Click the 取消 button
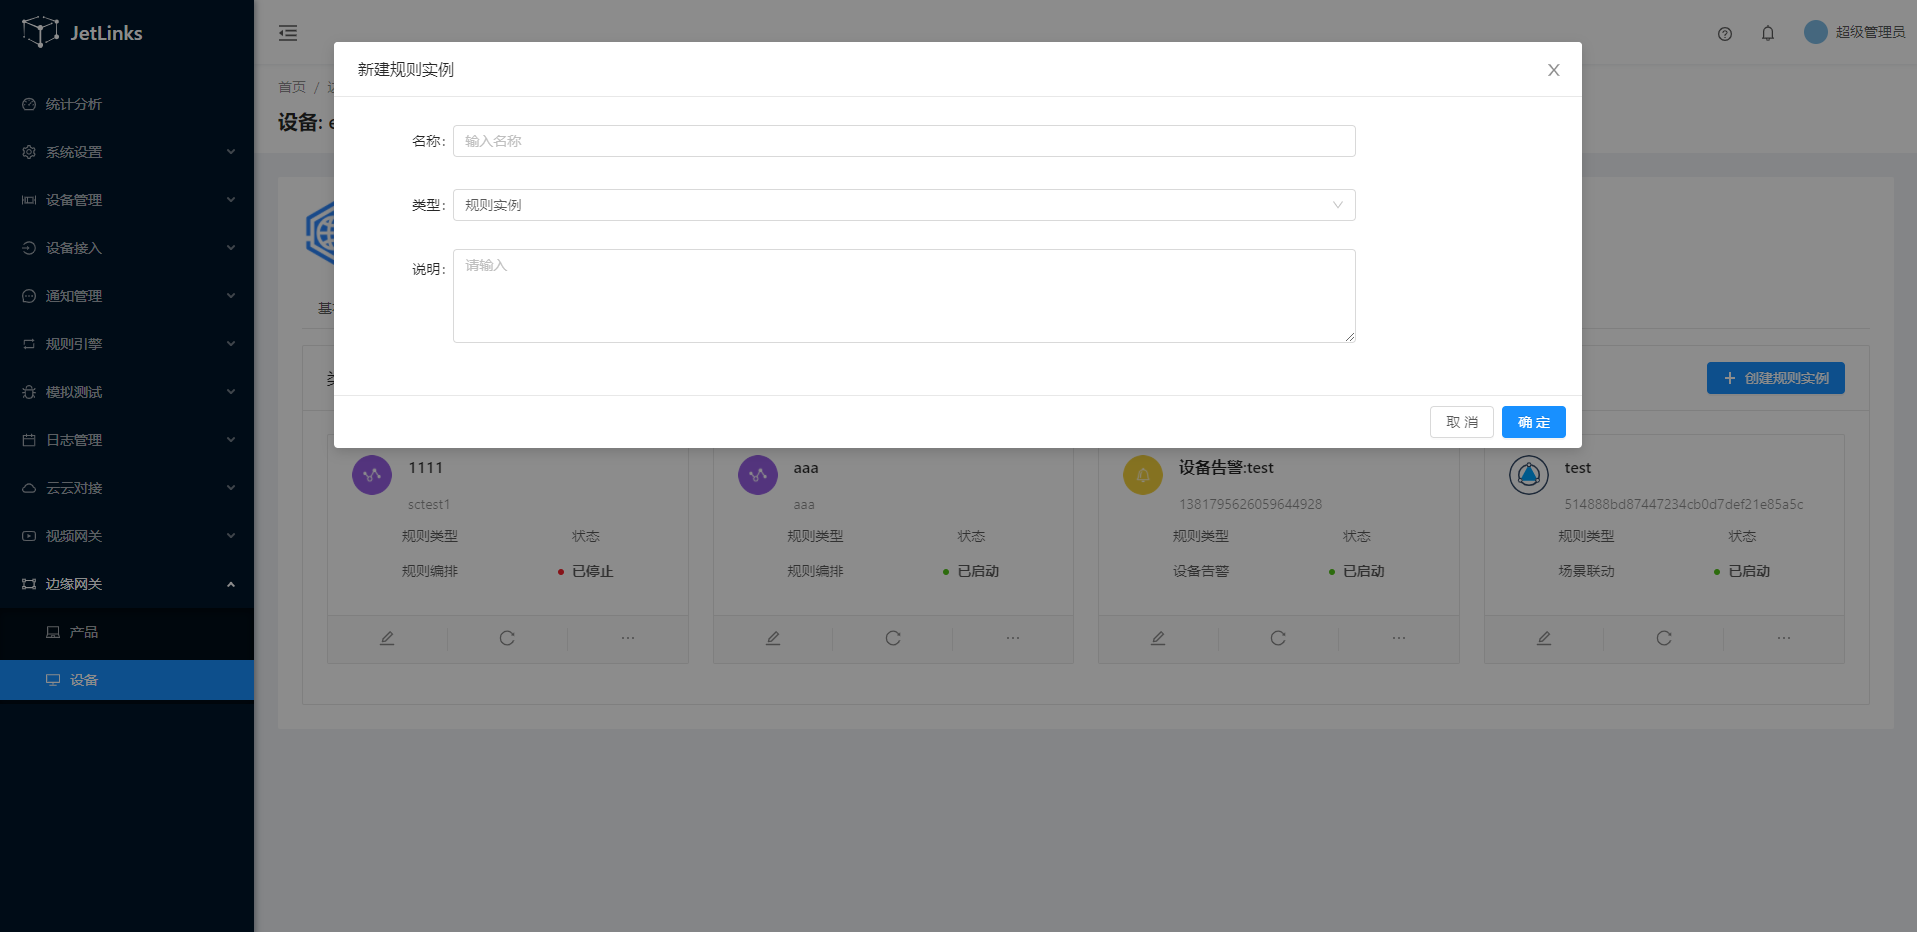 pyautogui.click(x=1461, y=422)
